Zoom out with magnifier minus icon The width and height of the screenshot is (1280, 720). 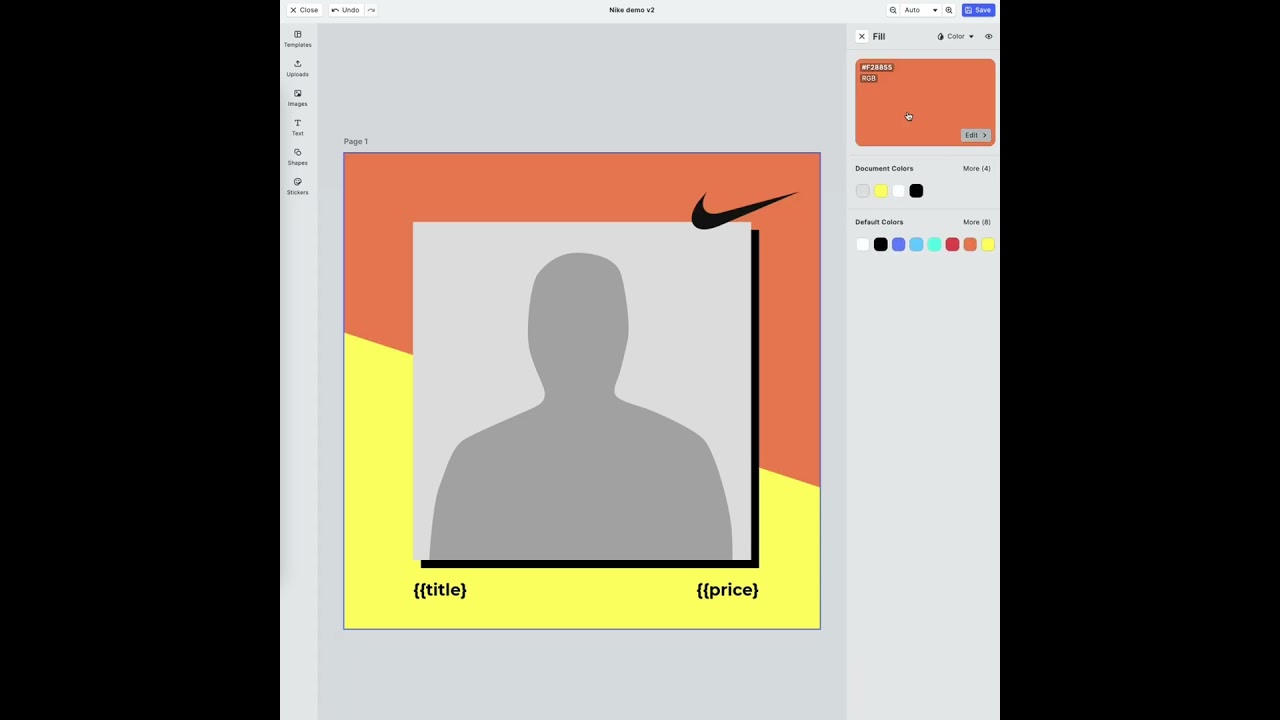point(893,10)
